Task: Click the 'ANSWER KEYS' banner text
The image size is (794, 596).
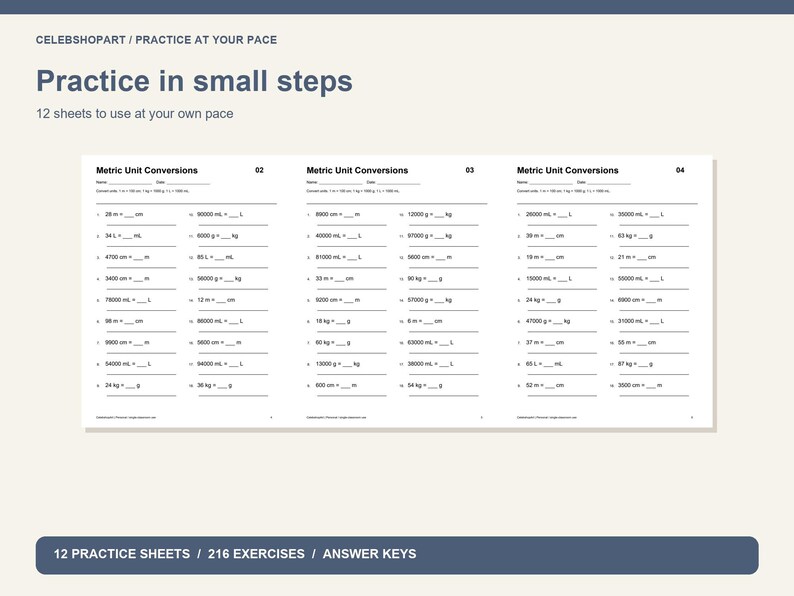Action: [x=370, y=554]
